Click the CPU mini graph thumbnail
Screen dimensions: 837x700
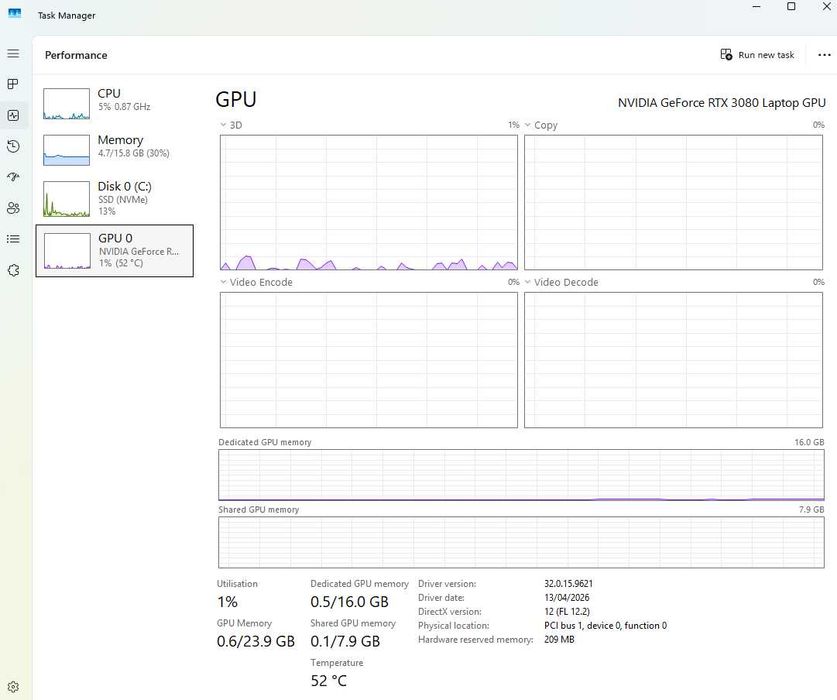pos(66,104)
